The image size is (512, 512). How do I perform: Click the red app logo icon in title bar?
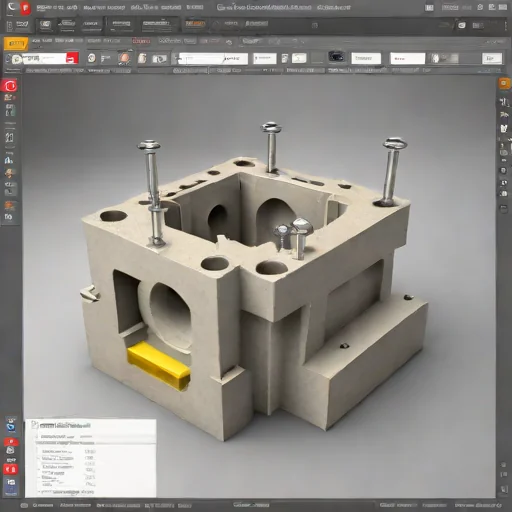pos(25,8)
